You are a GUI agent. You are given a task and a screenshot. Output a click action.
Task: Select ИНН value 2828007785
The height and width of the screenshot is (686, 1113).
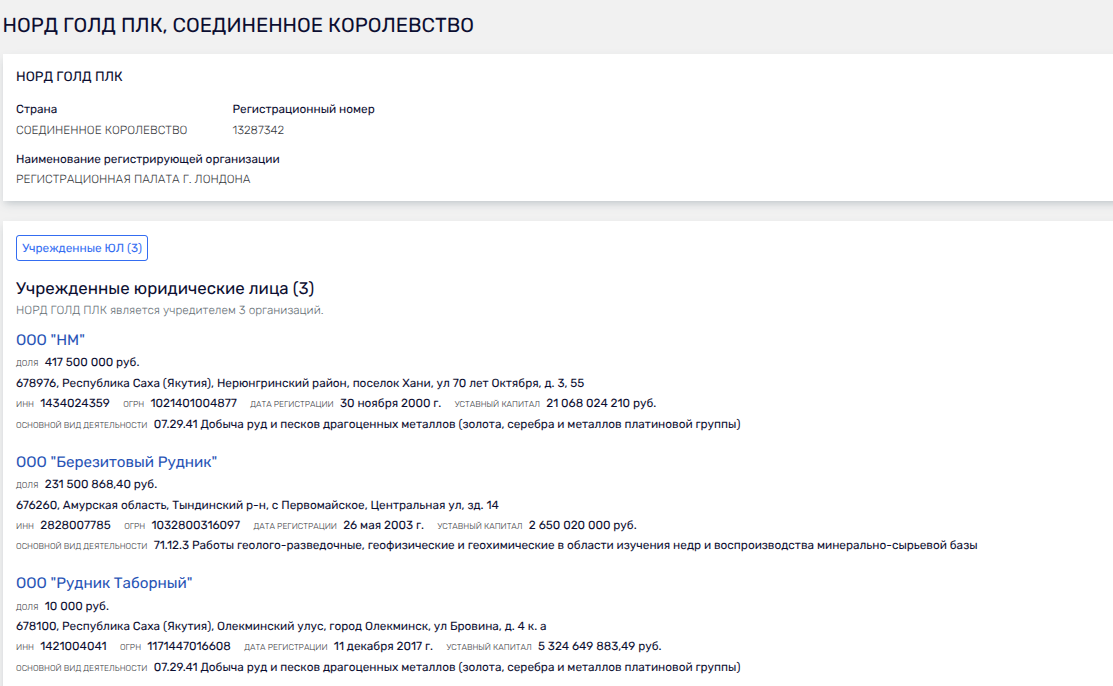point(75,525)
